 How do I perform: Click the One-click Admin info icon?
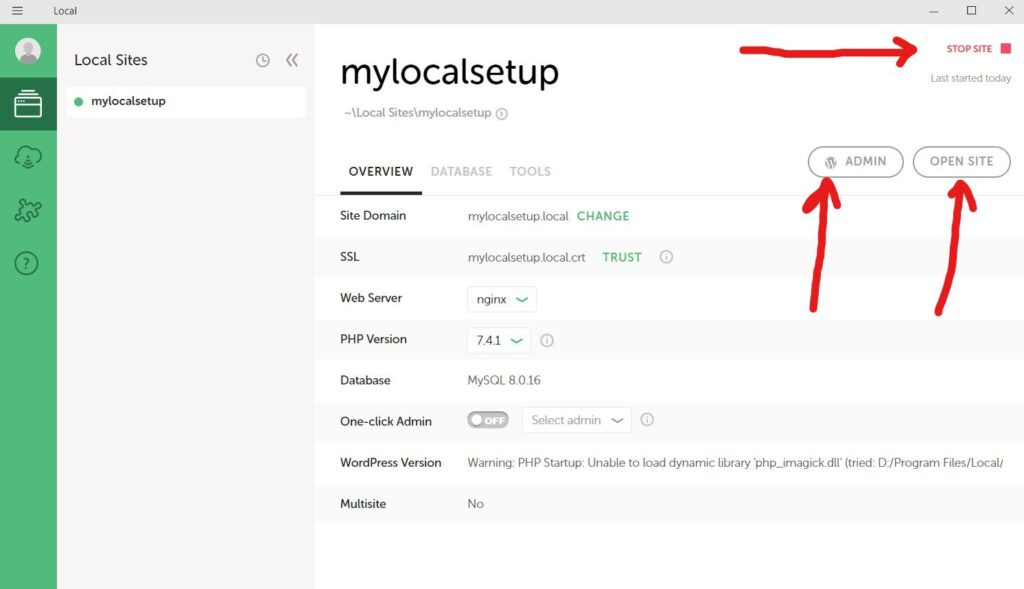click(647, 420)
